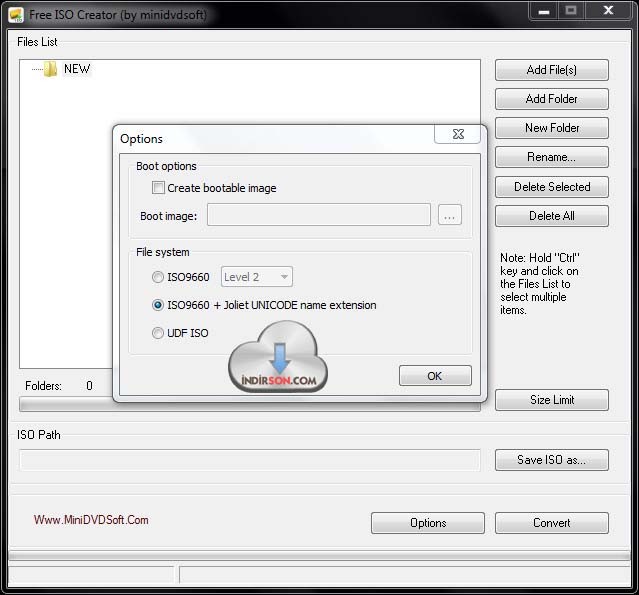This screenshot has width=639, height=595.
Task: Click the Add Folder button
Action: (x=552, y=99)
